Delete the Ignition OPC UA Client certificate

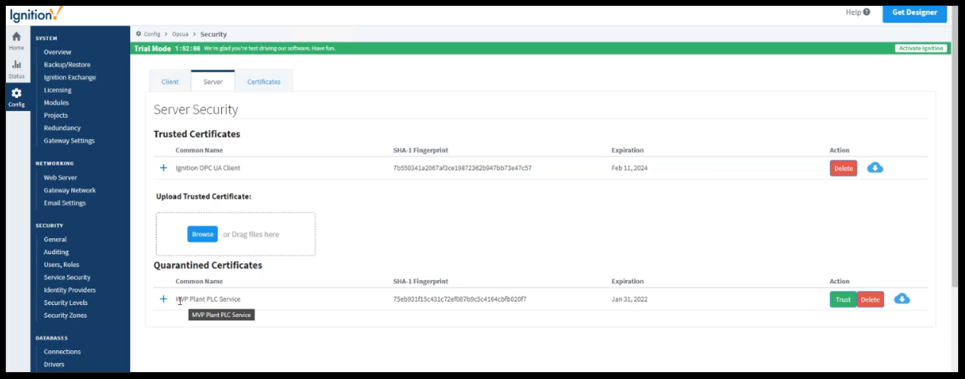[x=843, y=168]
